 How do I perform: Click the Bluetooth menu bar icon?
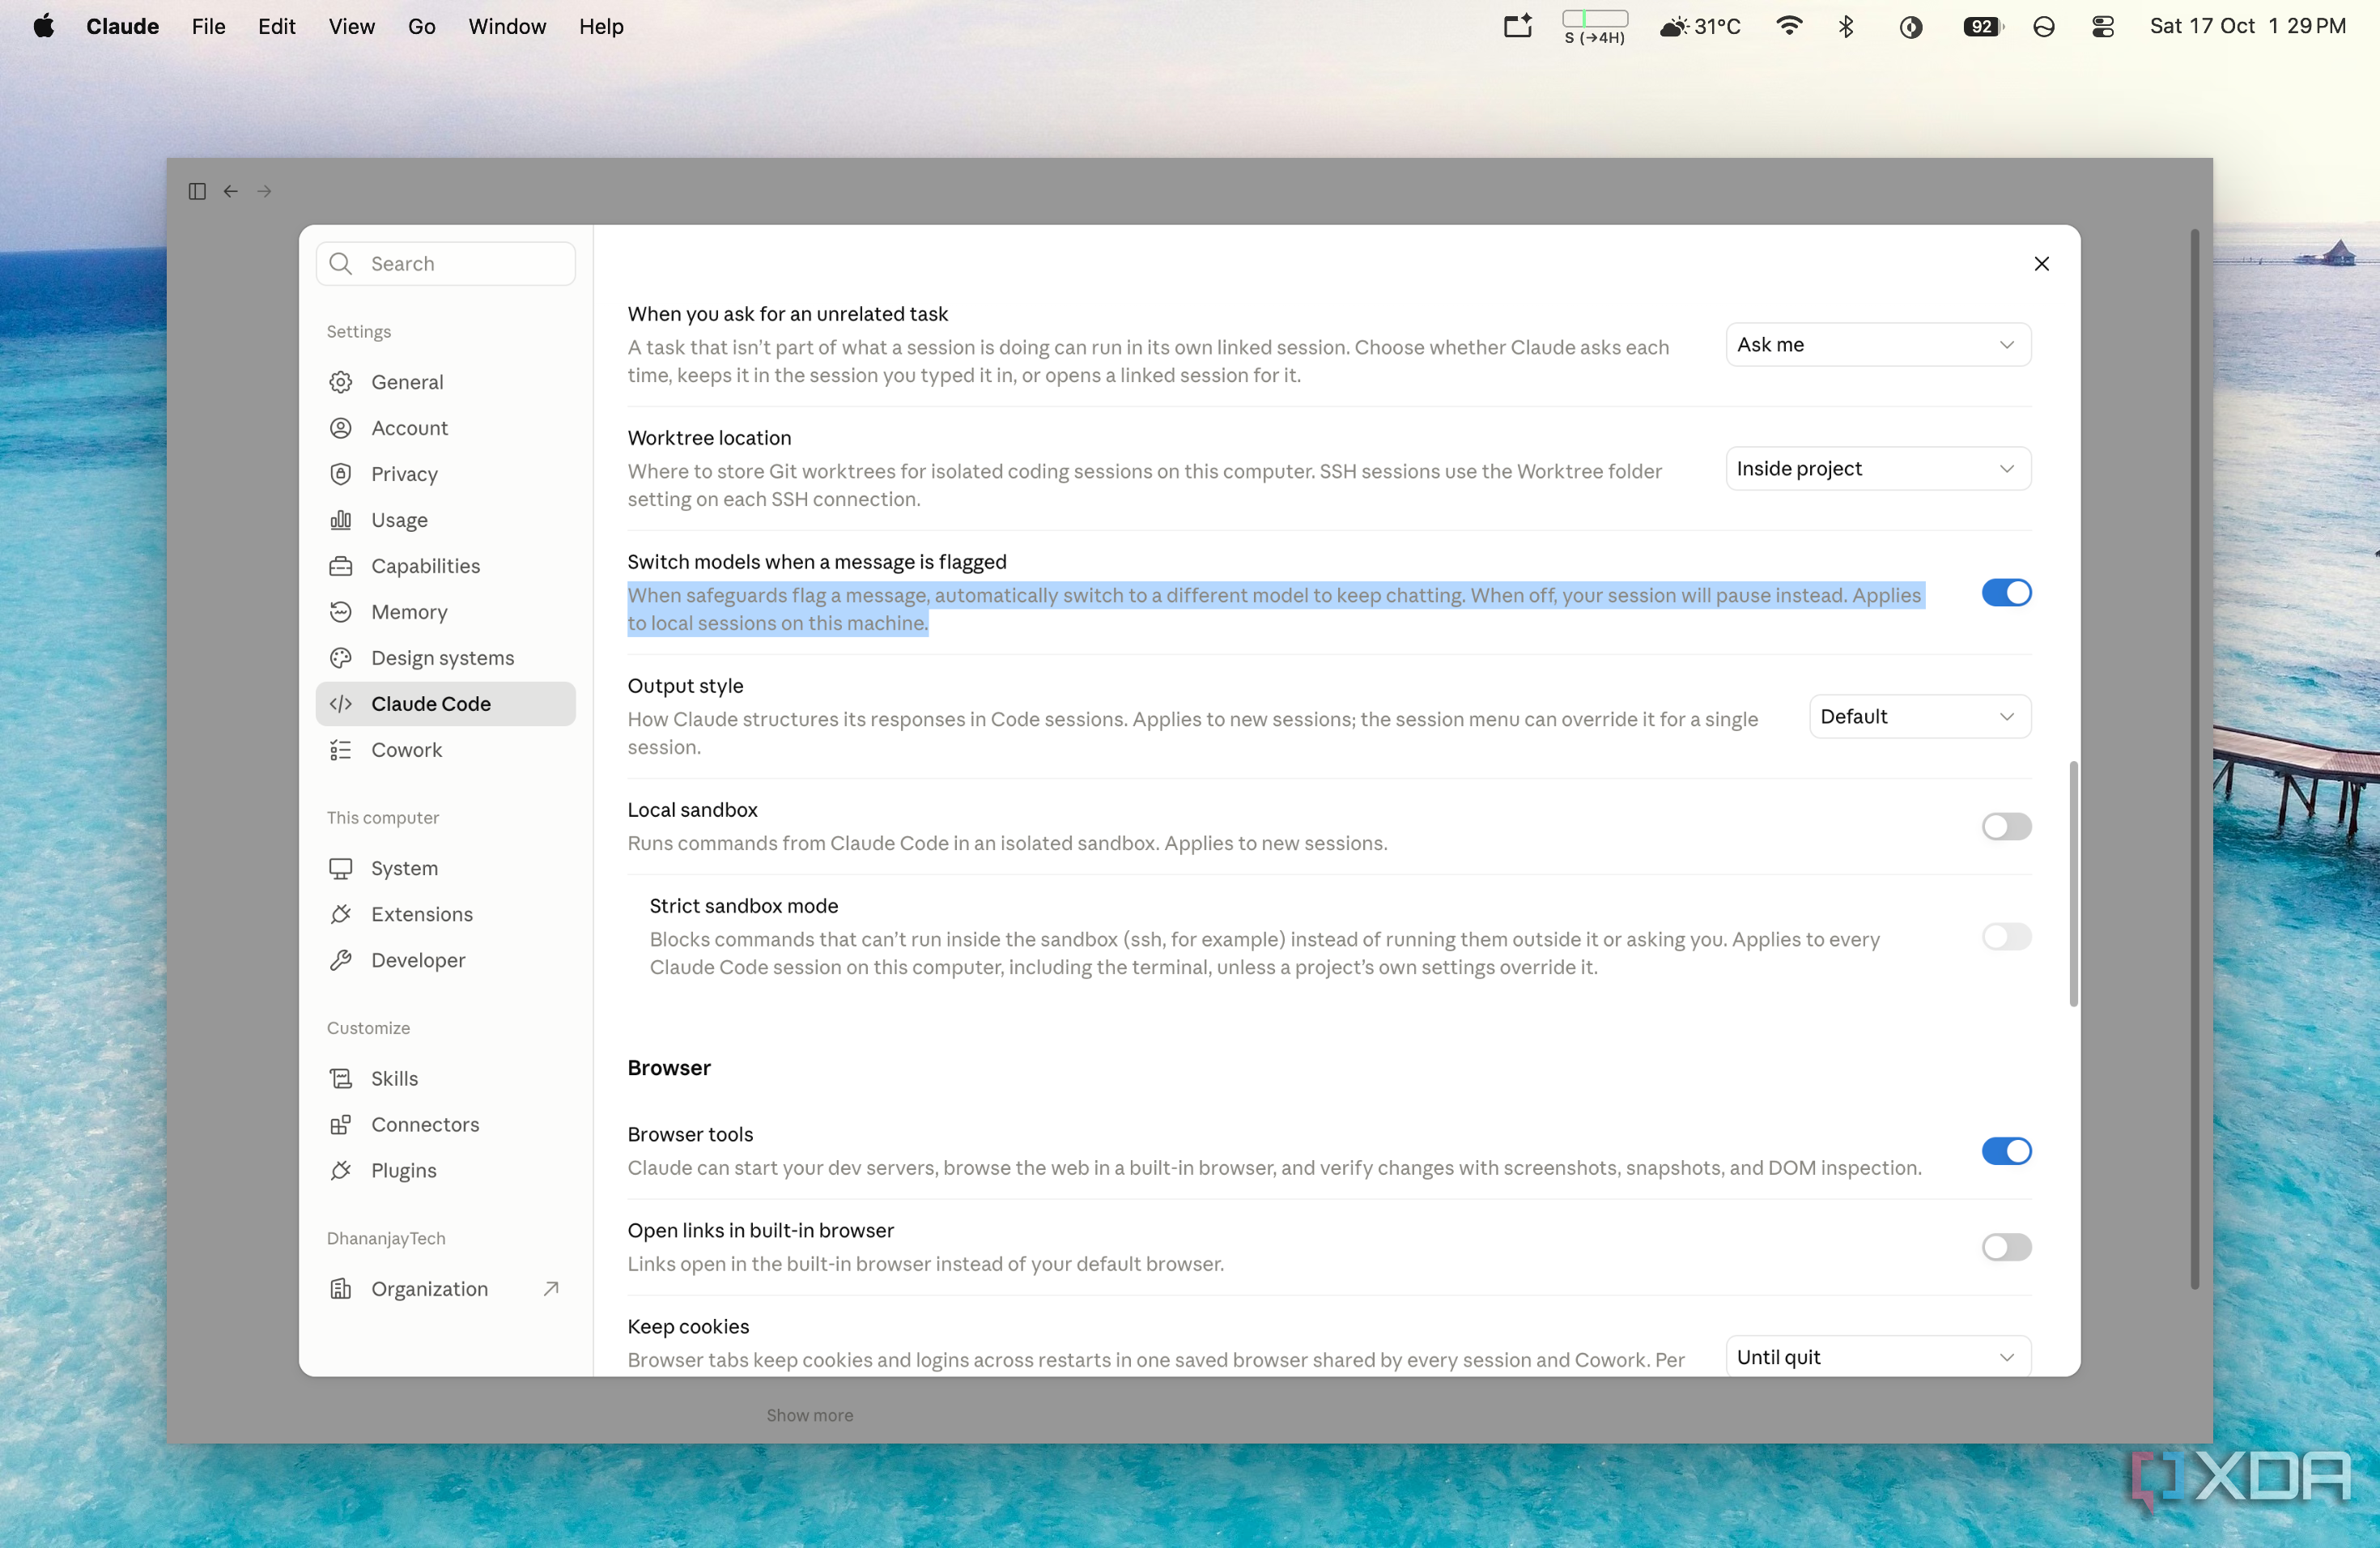click(x=1846, y=27)
